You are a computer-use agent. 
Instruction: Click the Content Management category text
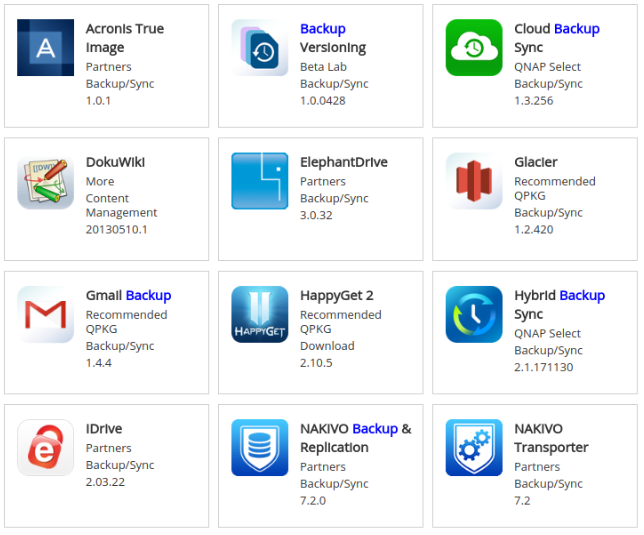(x=122, y=205)
